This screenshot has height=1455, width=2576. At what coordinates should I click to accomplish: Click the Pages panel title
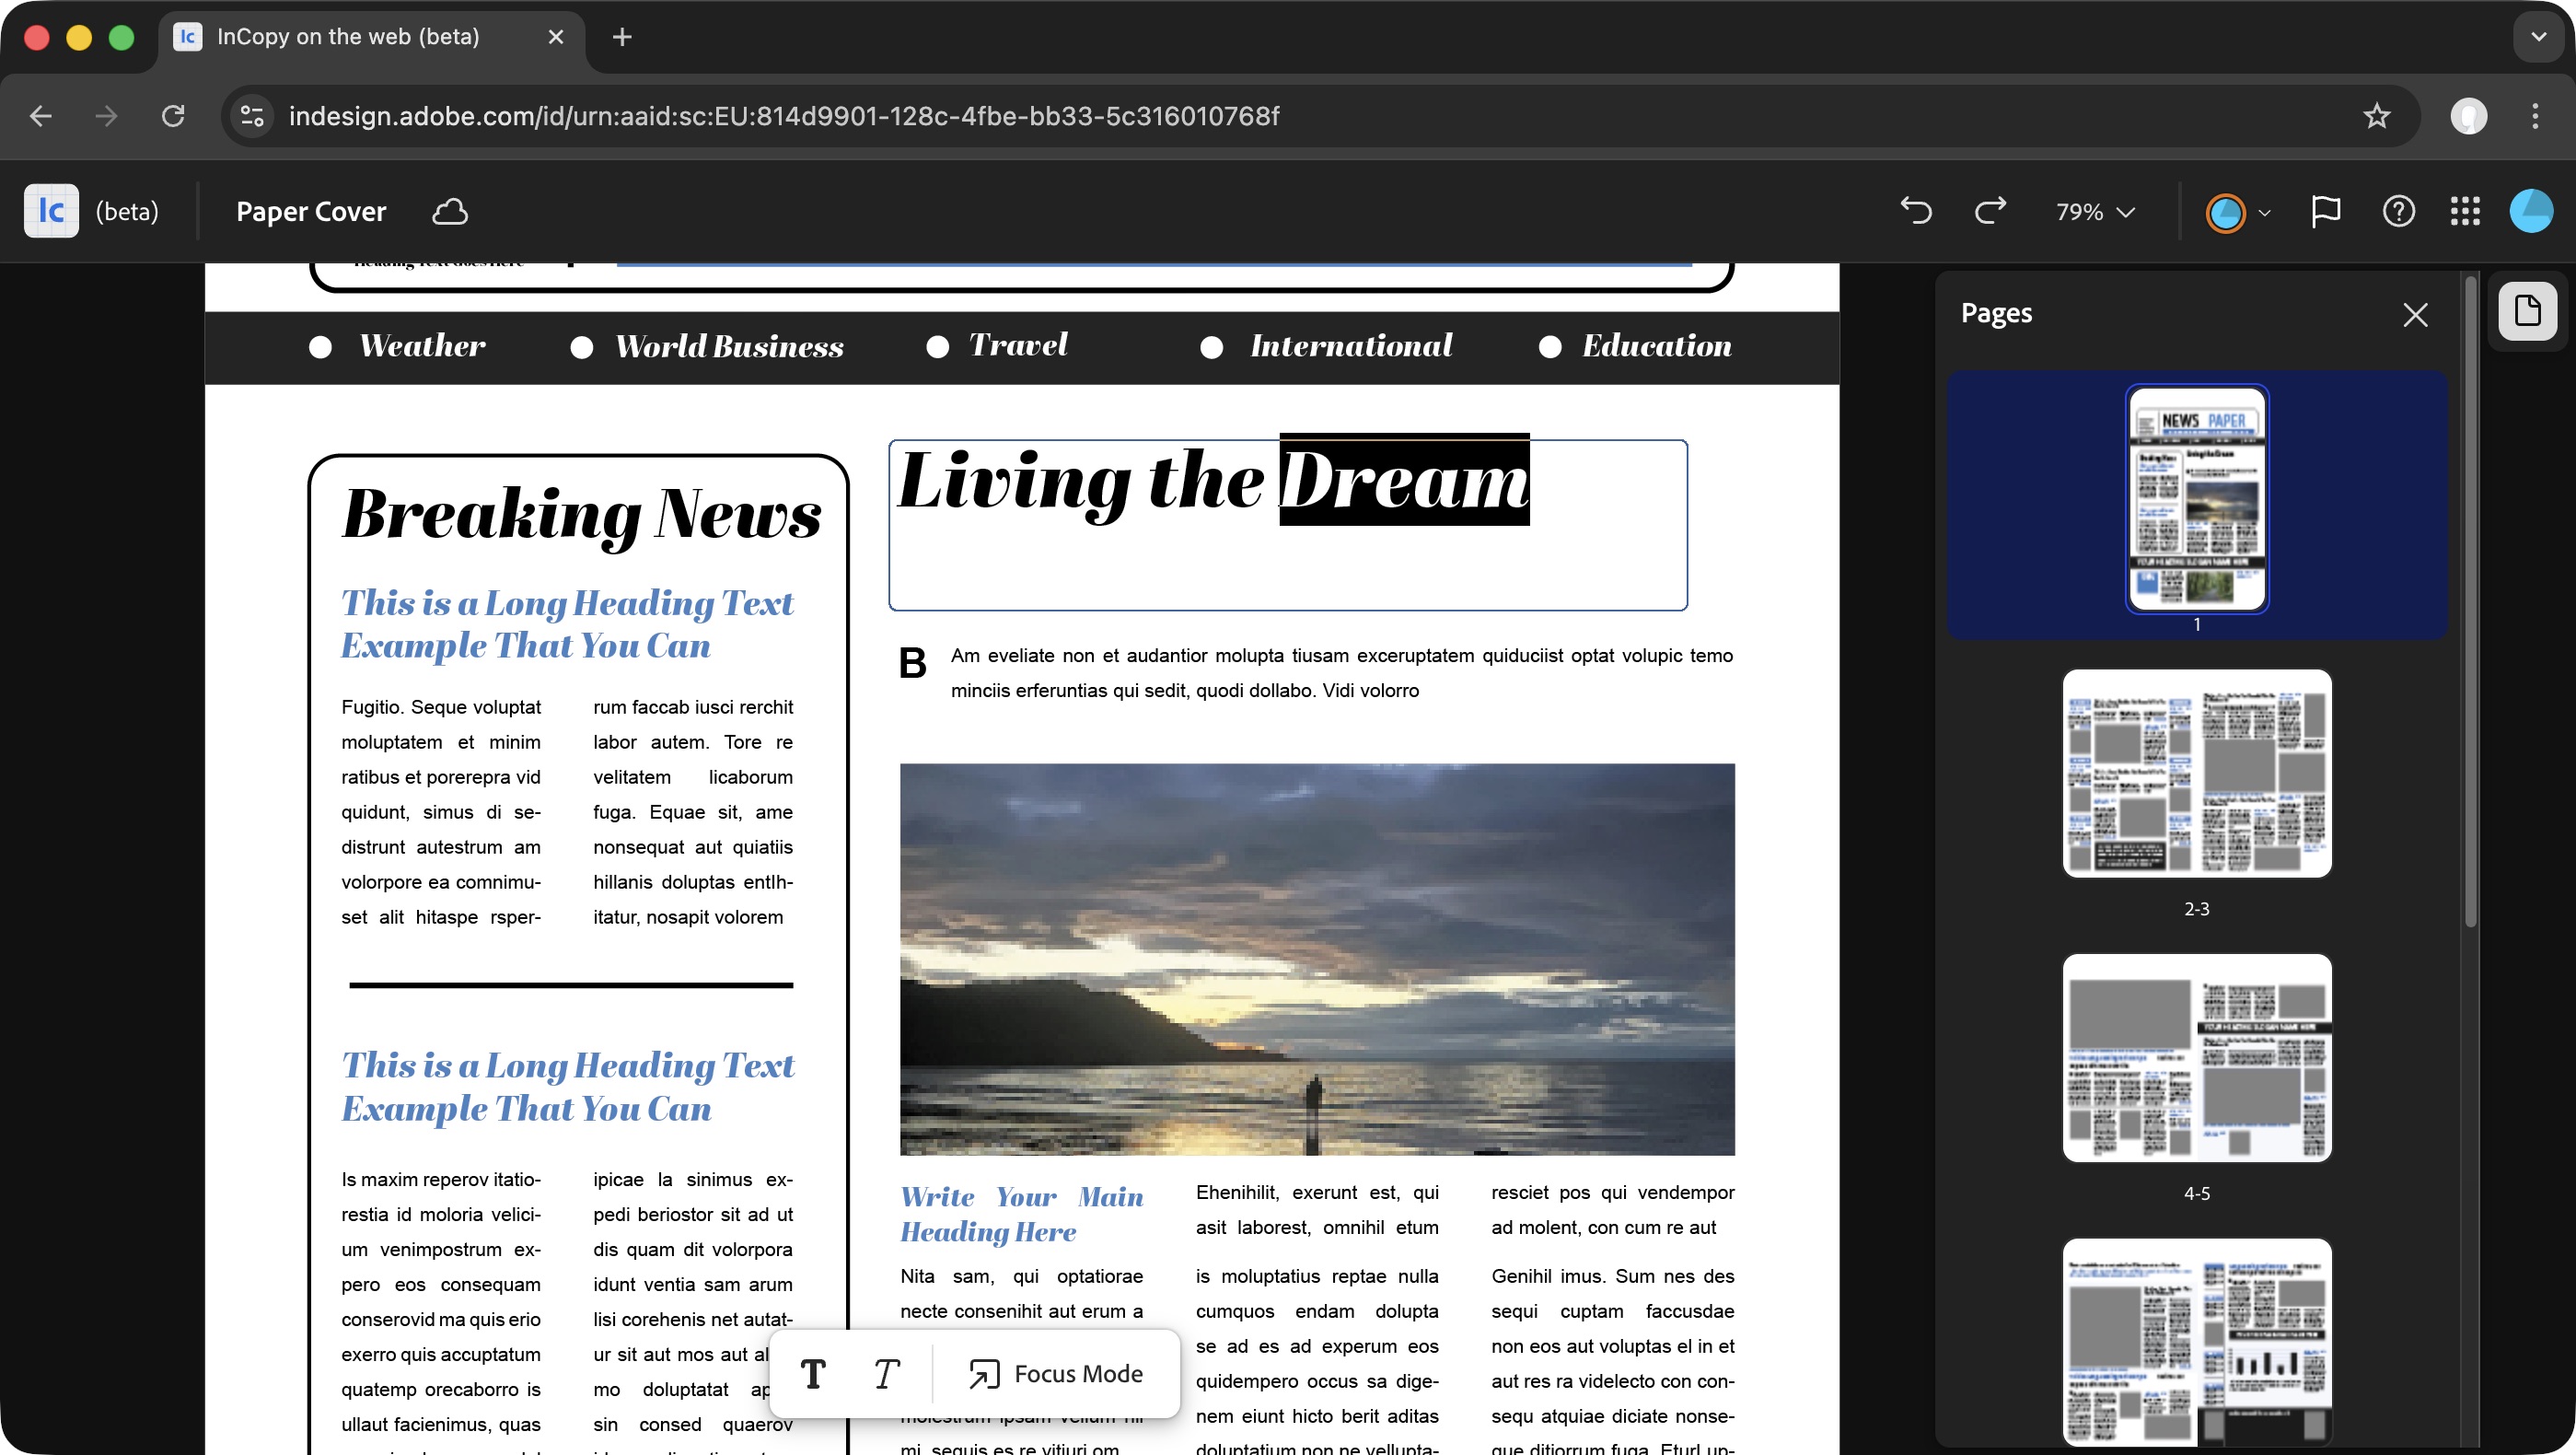point(1996,313)
